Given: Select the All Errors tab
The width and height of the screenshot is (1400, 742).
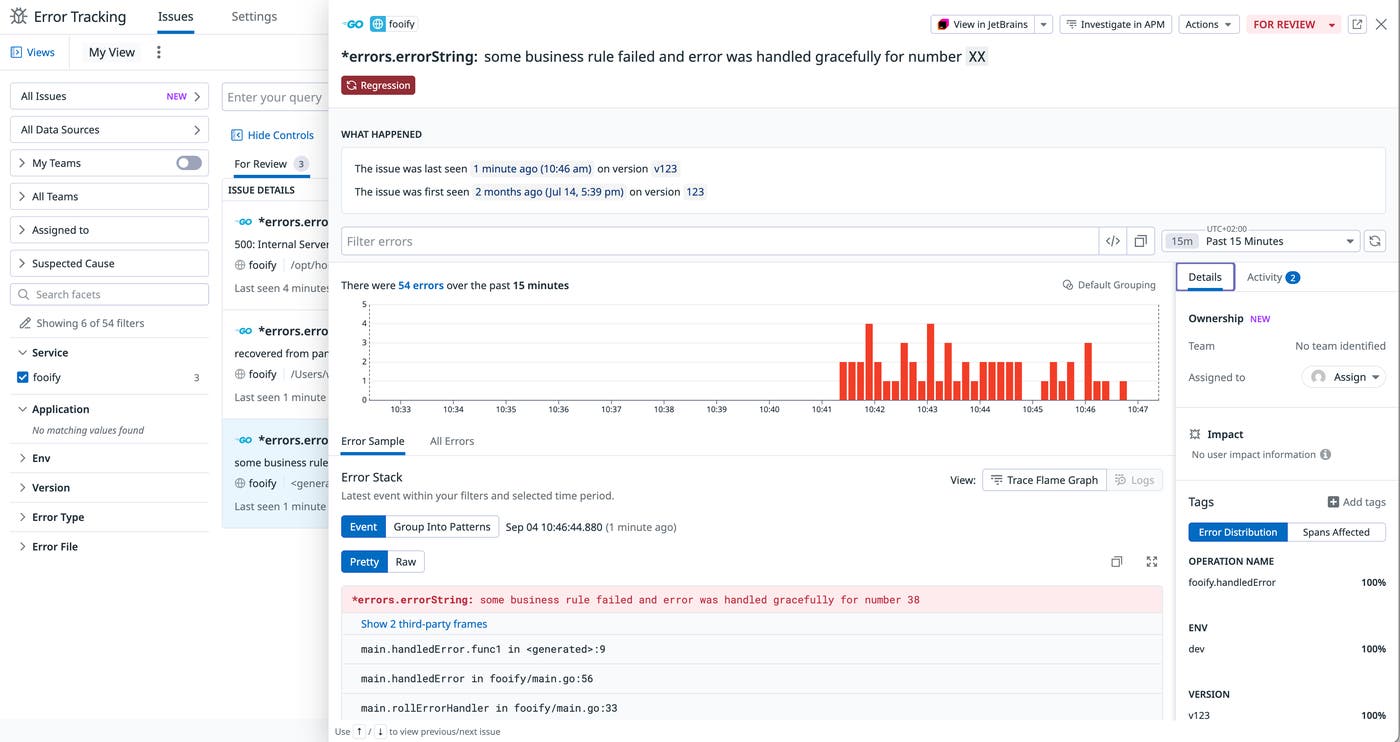Looking at the screenshot, I should (452, 441).
